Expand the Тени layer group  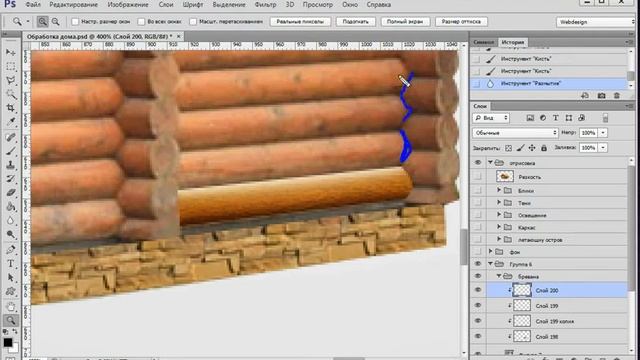click(499, 203)
